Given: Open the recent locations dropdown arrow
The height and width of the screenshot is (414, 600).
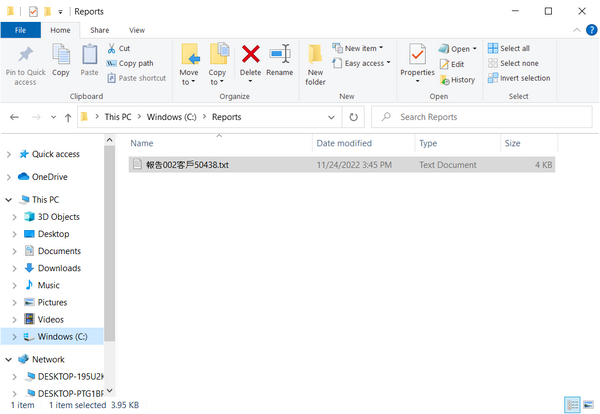Looking at the screenshot, I should point(53,117).
